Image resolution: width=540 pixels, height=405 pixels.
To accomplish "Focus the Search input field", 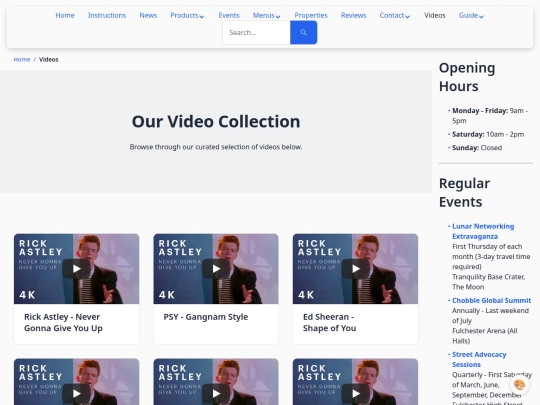I will 256,32.
